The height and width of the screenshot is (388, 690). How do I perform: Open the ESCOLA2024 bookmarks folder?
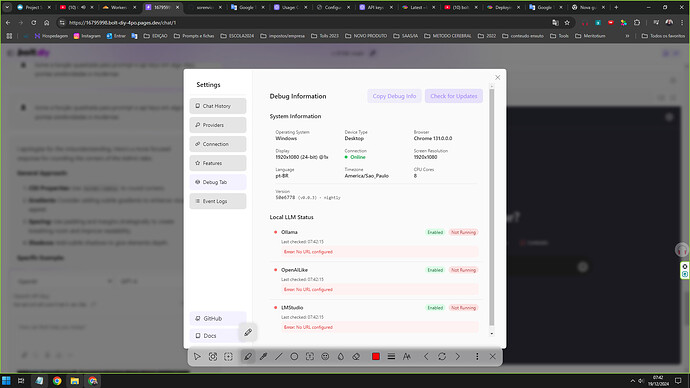pos(237,36)
